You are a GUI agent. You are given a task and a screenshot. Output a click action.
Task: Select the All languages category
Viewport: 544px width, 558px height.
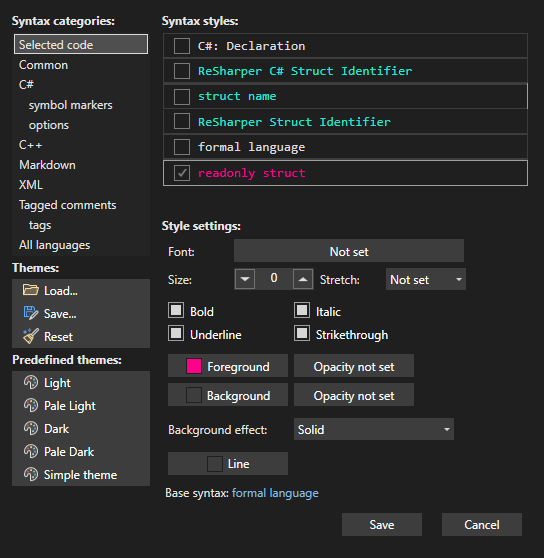coord(81,245)
